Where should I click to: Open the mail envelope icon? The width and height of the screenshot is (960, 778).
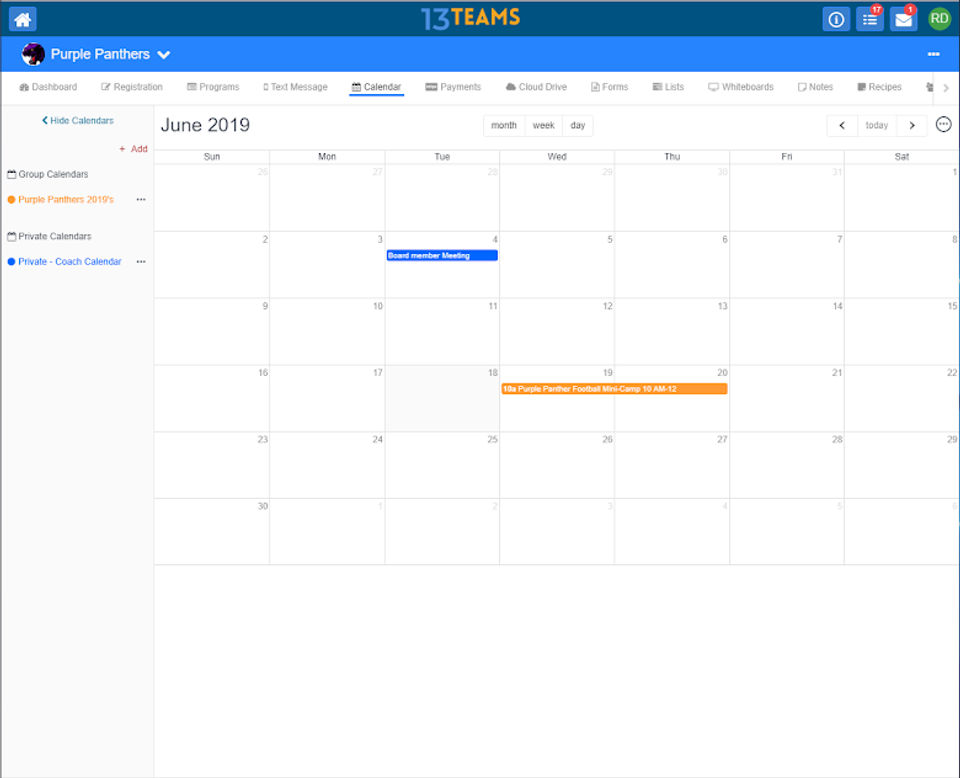click(x=903, y=19)
